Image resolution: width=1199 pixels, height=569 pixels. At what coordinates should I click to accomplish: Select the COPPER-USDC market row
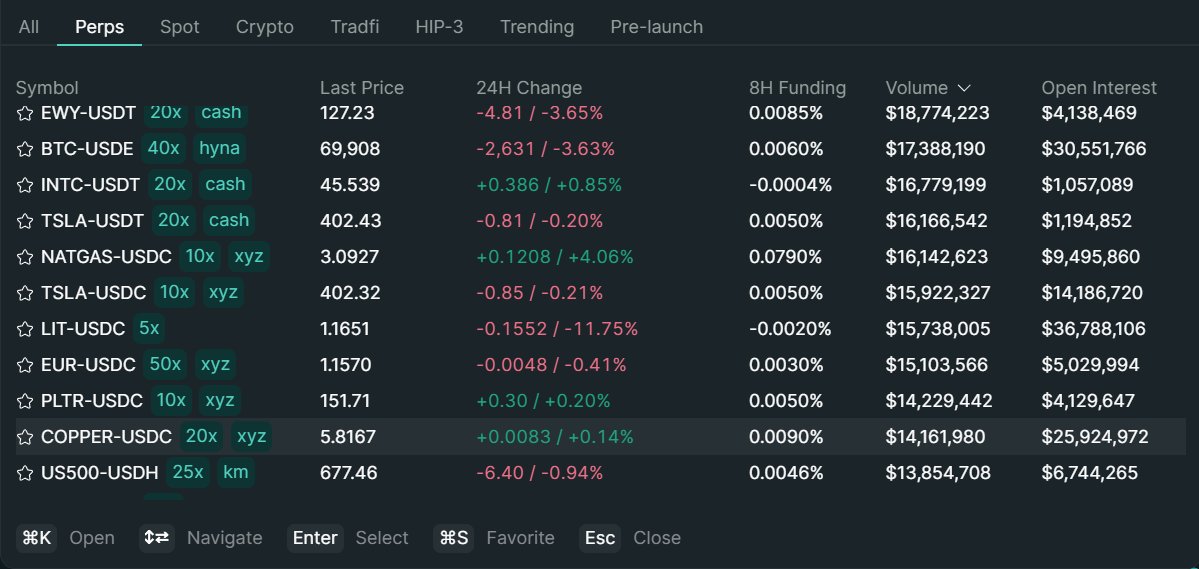click(600, 437)
